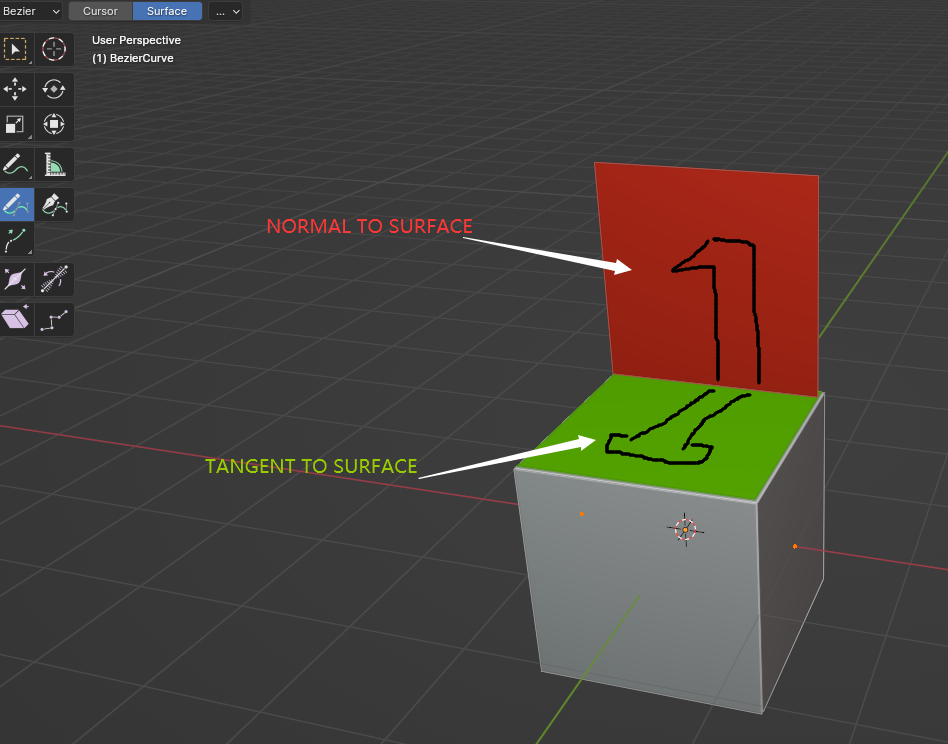Select the Scale tool
This screenshot has width=948, height=744.
[x=15, y=125]
